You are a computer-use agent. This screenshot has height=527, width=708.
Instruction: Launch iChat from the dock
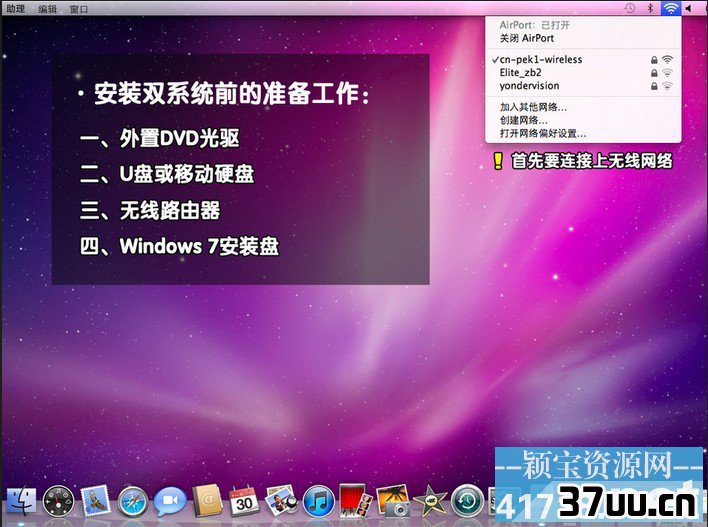tap(170, 501)
